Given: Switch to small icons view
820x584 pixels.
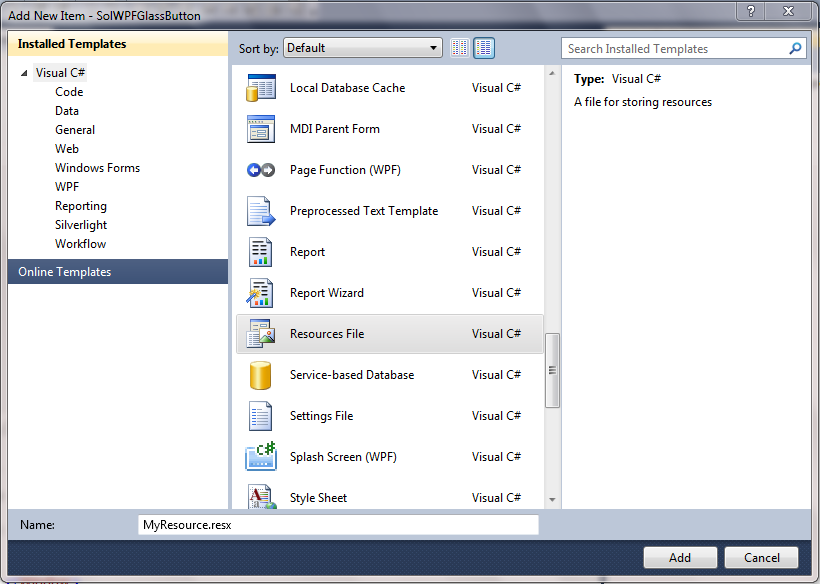Looking at the screenshot, I should [460, 48].
